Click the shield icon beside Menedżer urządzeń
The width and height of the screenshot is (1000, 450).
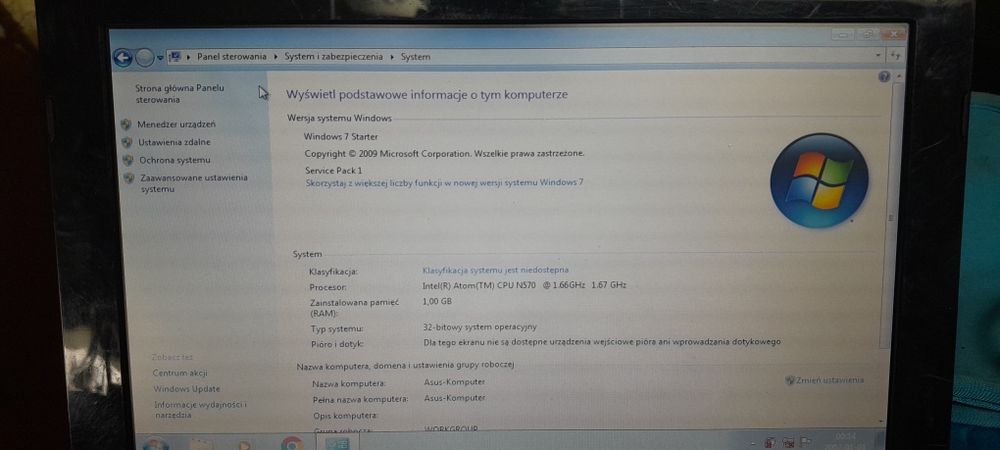click(126, 124)
